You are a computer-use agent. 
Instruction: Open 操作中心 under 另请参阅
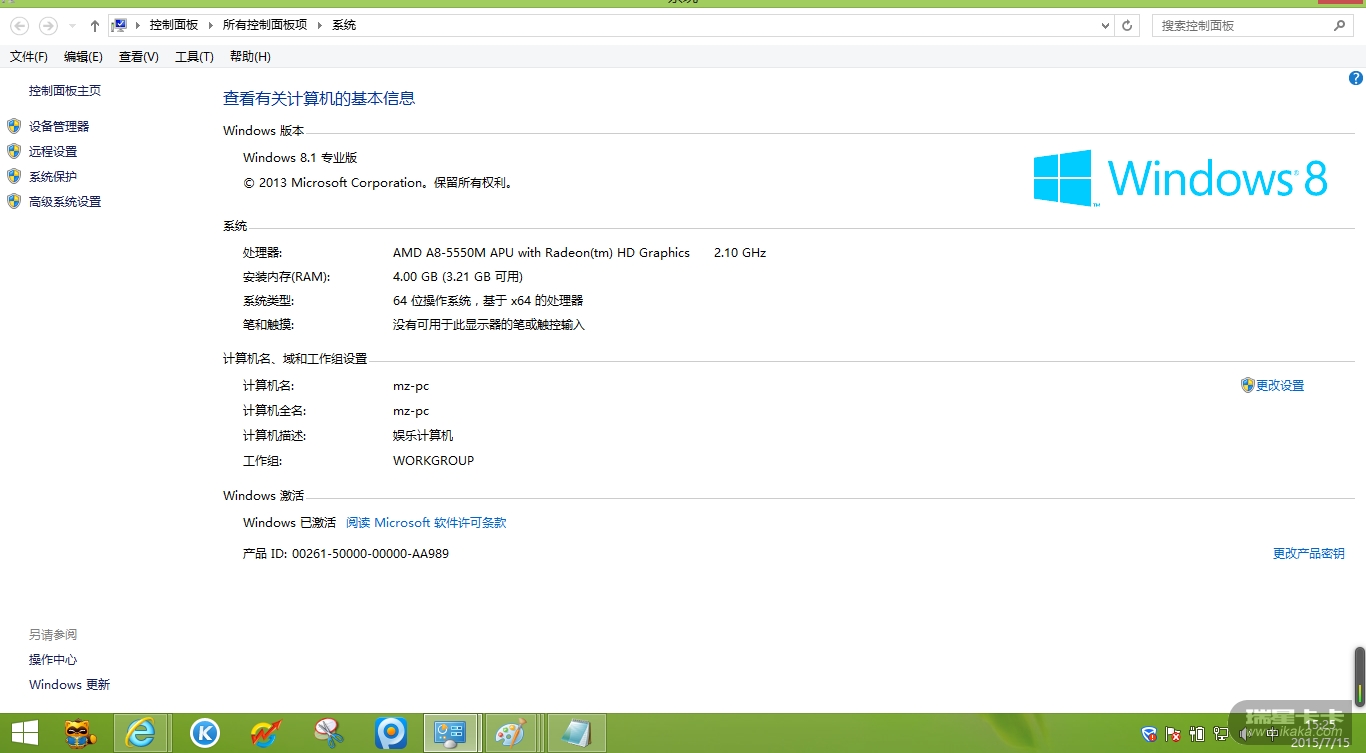(53, 660)
